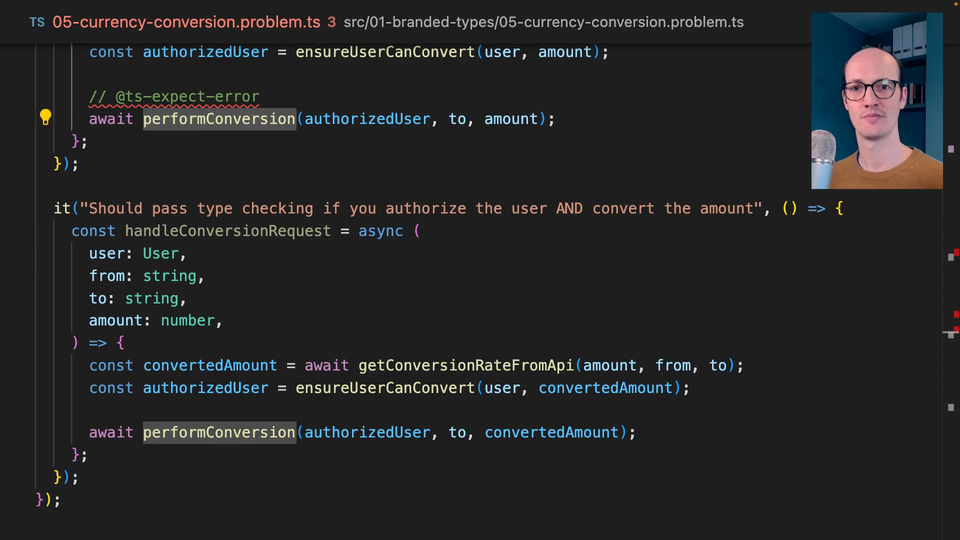This screenshot has height=540, width=960.
Task: Click the User type annotation
Action: (160, 253)
